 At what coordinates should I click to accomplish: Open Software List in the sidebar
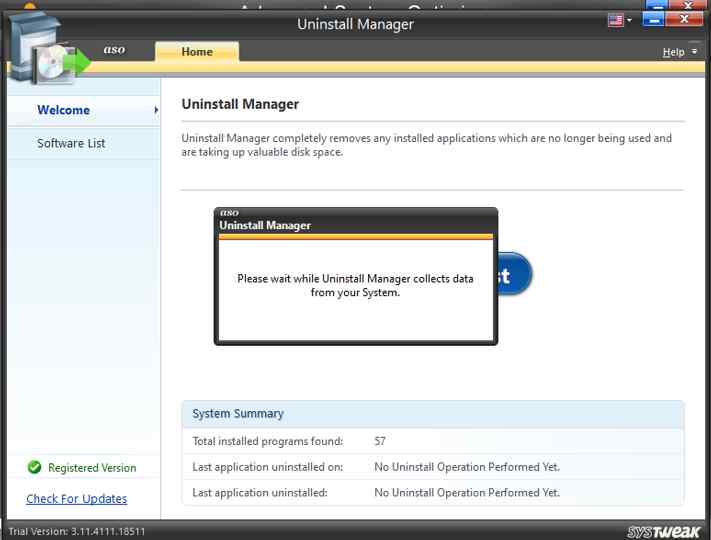[71, 143]
